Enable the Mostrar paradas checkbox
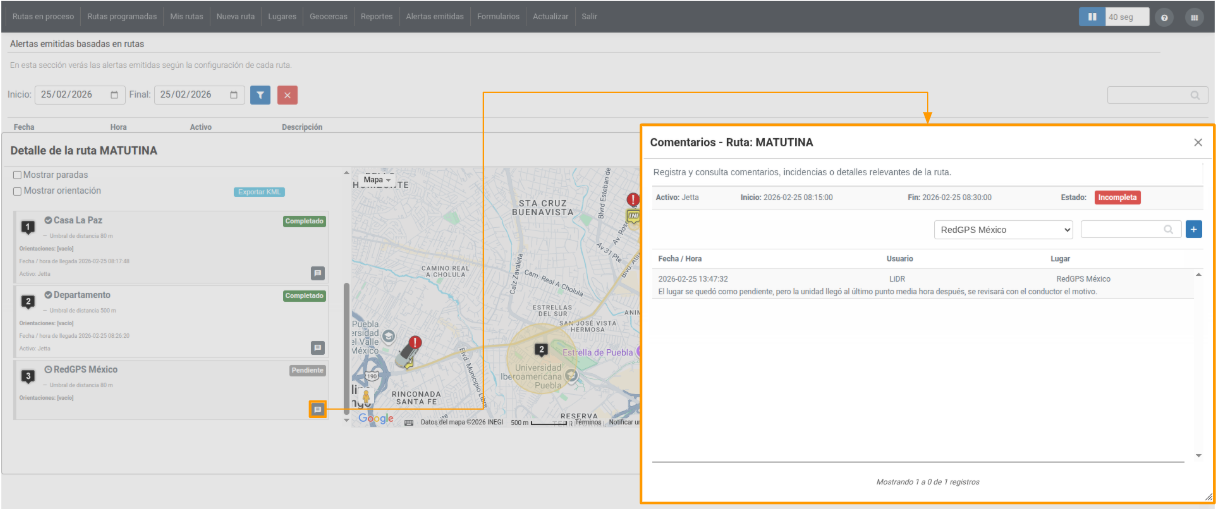The height and width of the screenshot is (509, 1218). click(16, 175)
